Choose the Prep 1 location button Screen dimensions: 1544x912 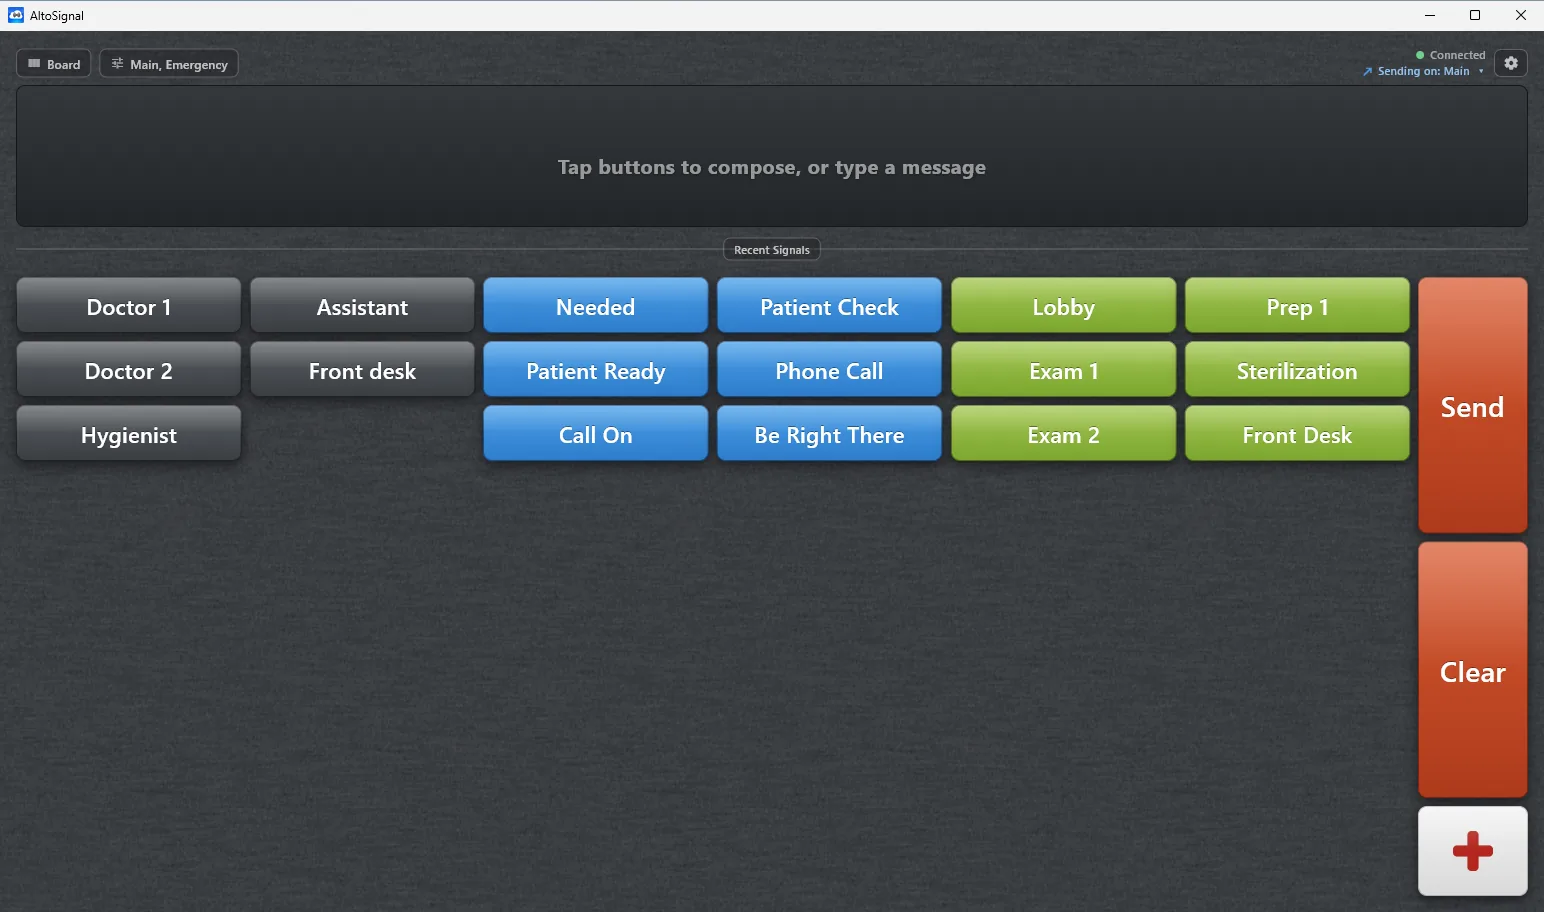tap(1298, 306)
